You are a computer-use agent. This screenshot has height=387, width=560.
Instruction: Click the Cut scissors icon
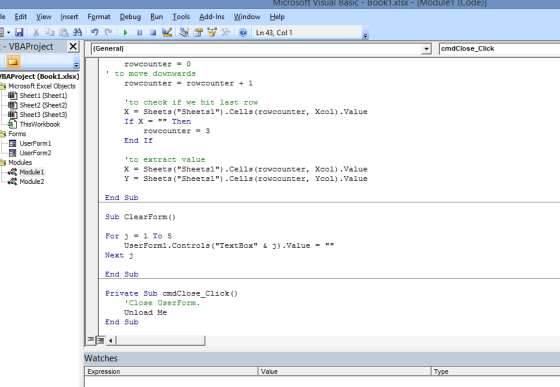click(x=36, y=32)
